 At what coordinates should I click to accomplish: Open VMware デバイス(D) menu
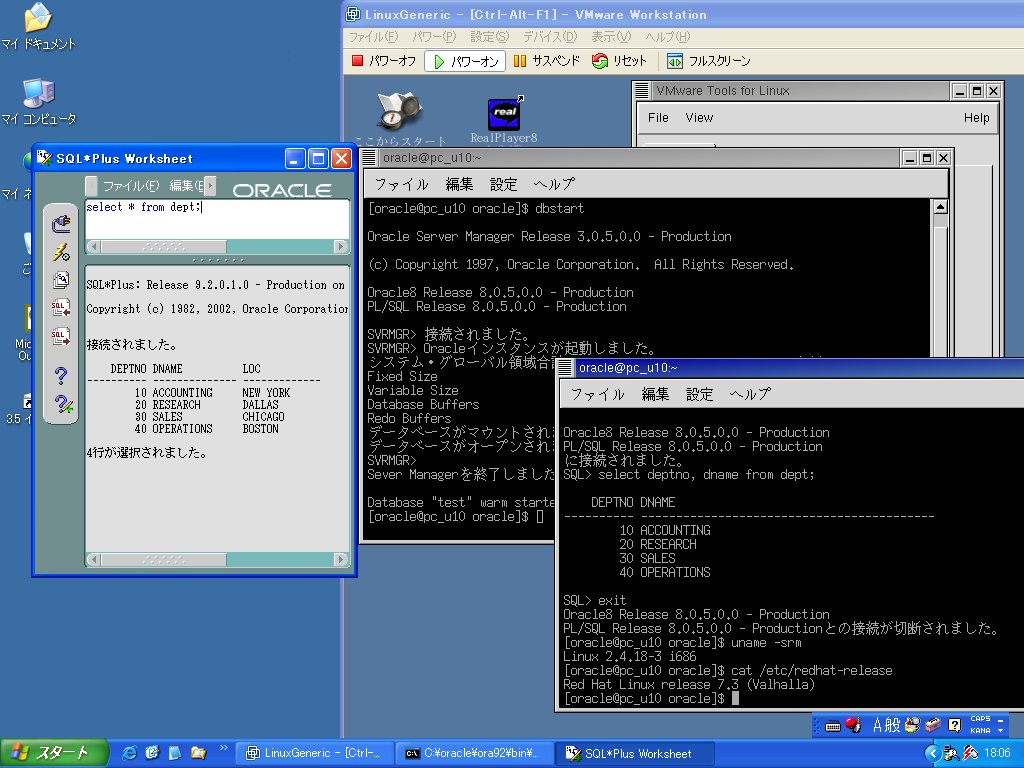550,37
